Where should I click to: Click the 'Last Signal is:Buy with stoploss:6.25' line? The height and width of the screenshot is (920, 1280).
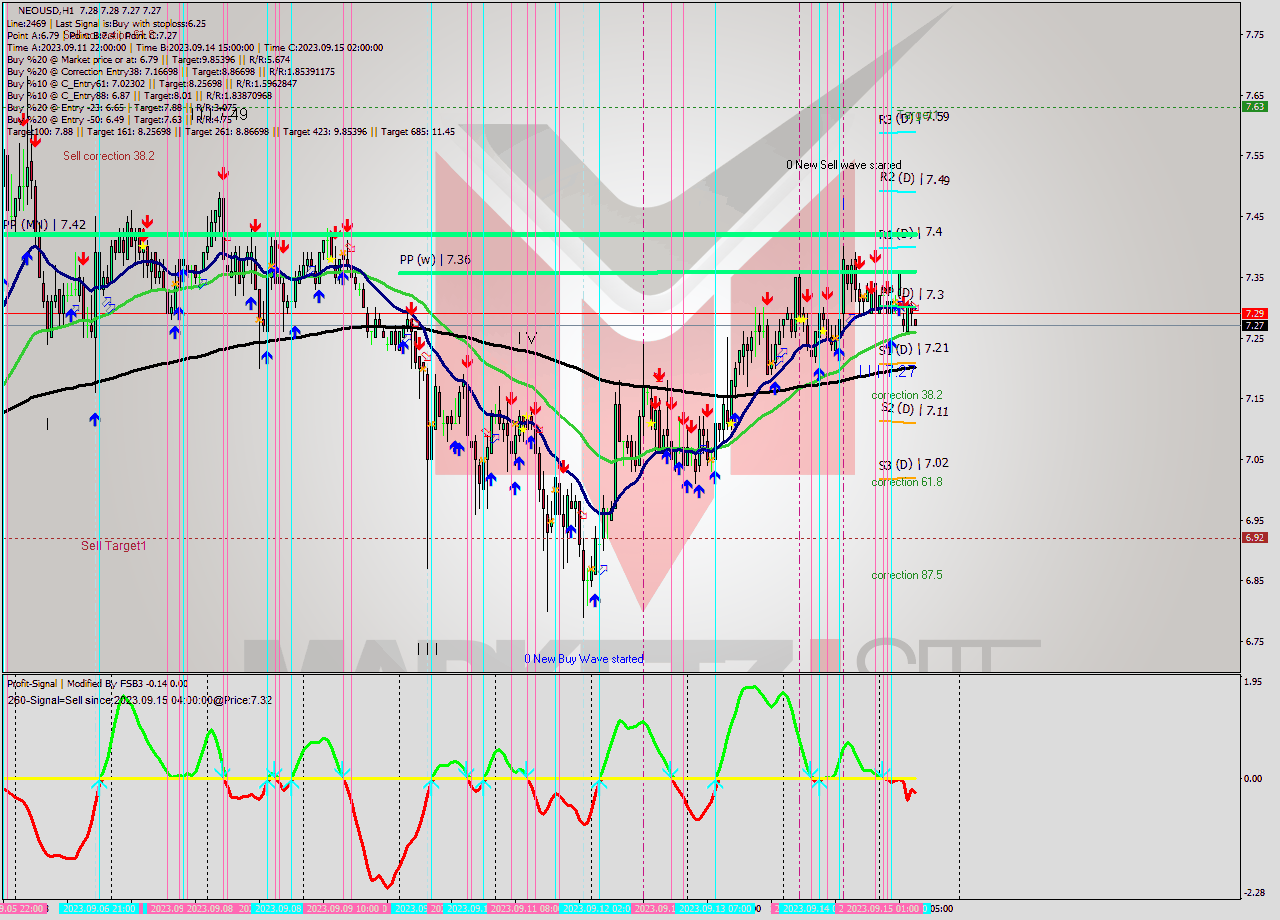click(x=131, y=23)
